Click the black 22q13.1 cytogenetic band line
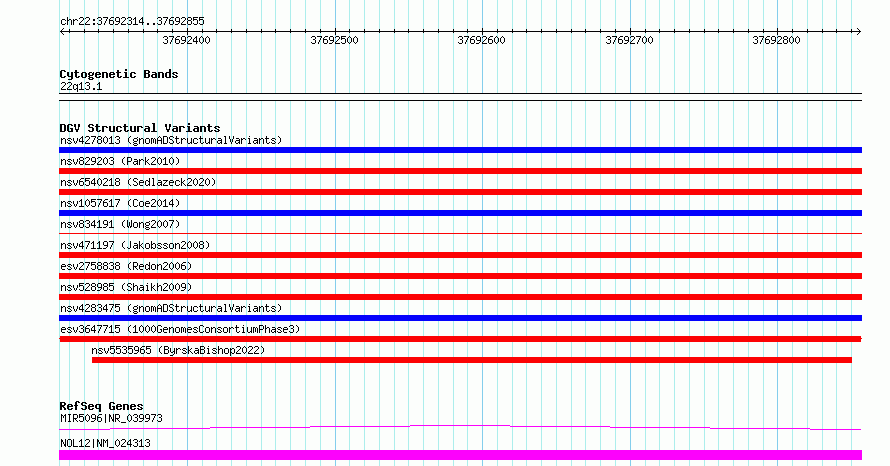The width and height of the screenshot is (890, 466). click(x=460, y=97)
